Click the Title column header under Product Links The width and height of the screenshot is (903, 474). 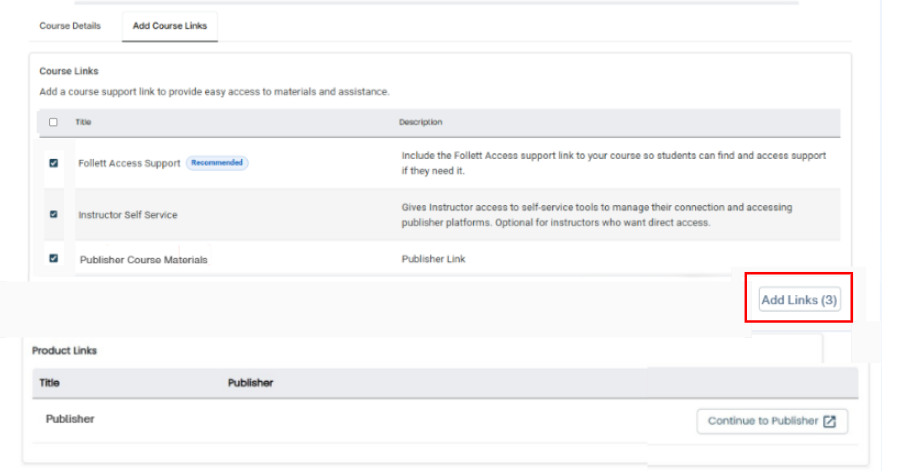49,383
